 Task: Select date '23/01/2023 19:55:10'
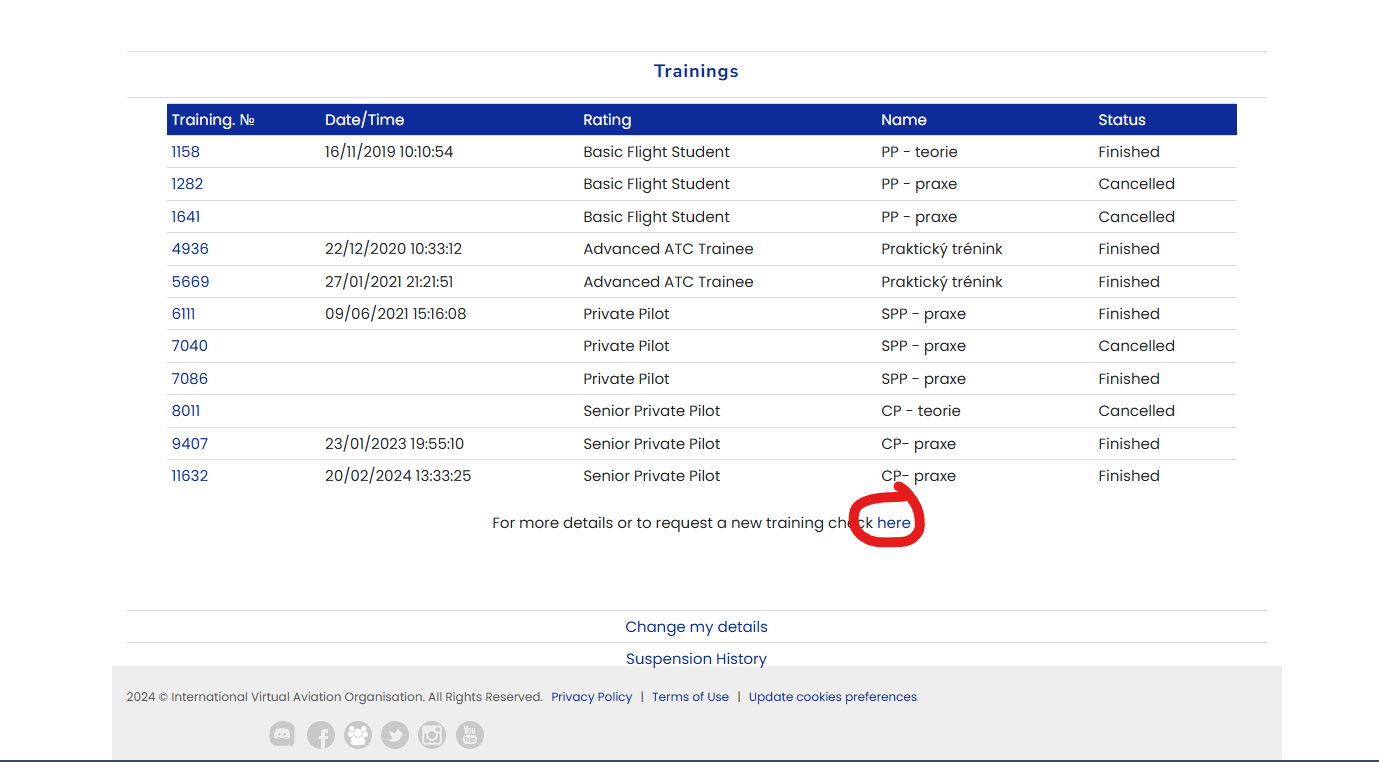click(394, 444)
